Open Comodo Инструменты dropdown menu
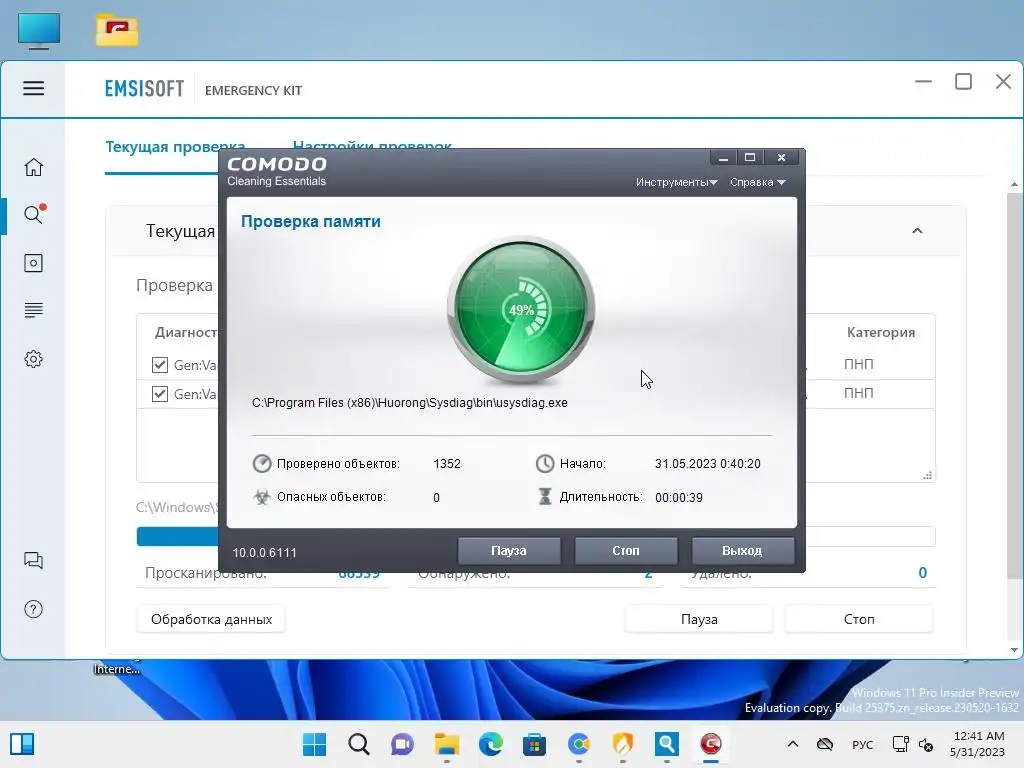This screenshot has height=768, width=1024. tap(677, 182)
